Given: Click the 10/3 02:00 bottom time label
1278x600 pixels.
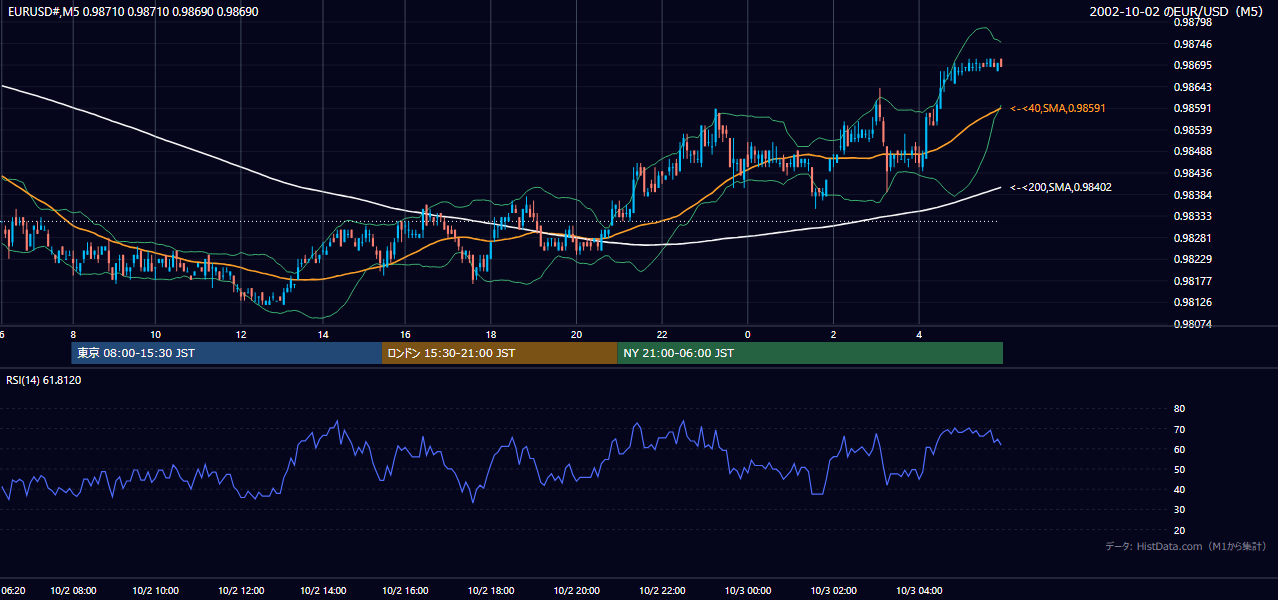Looking at the screenshot, I should (834, 591).
